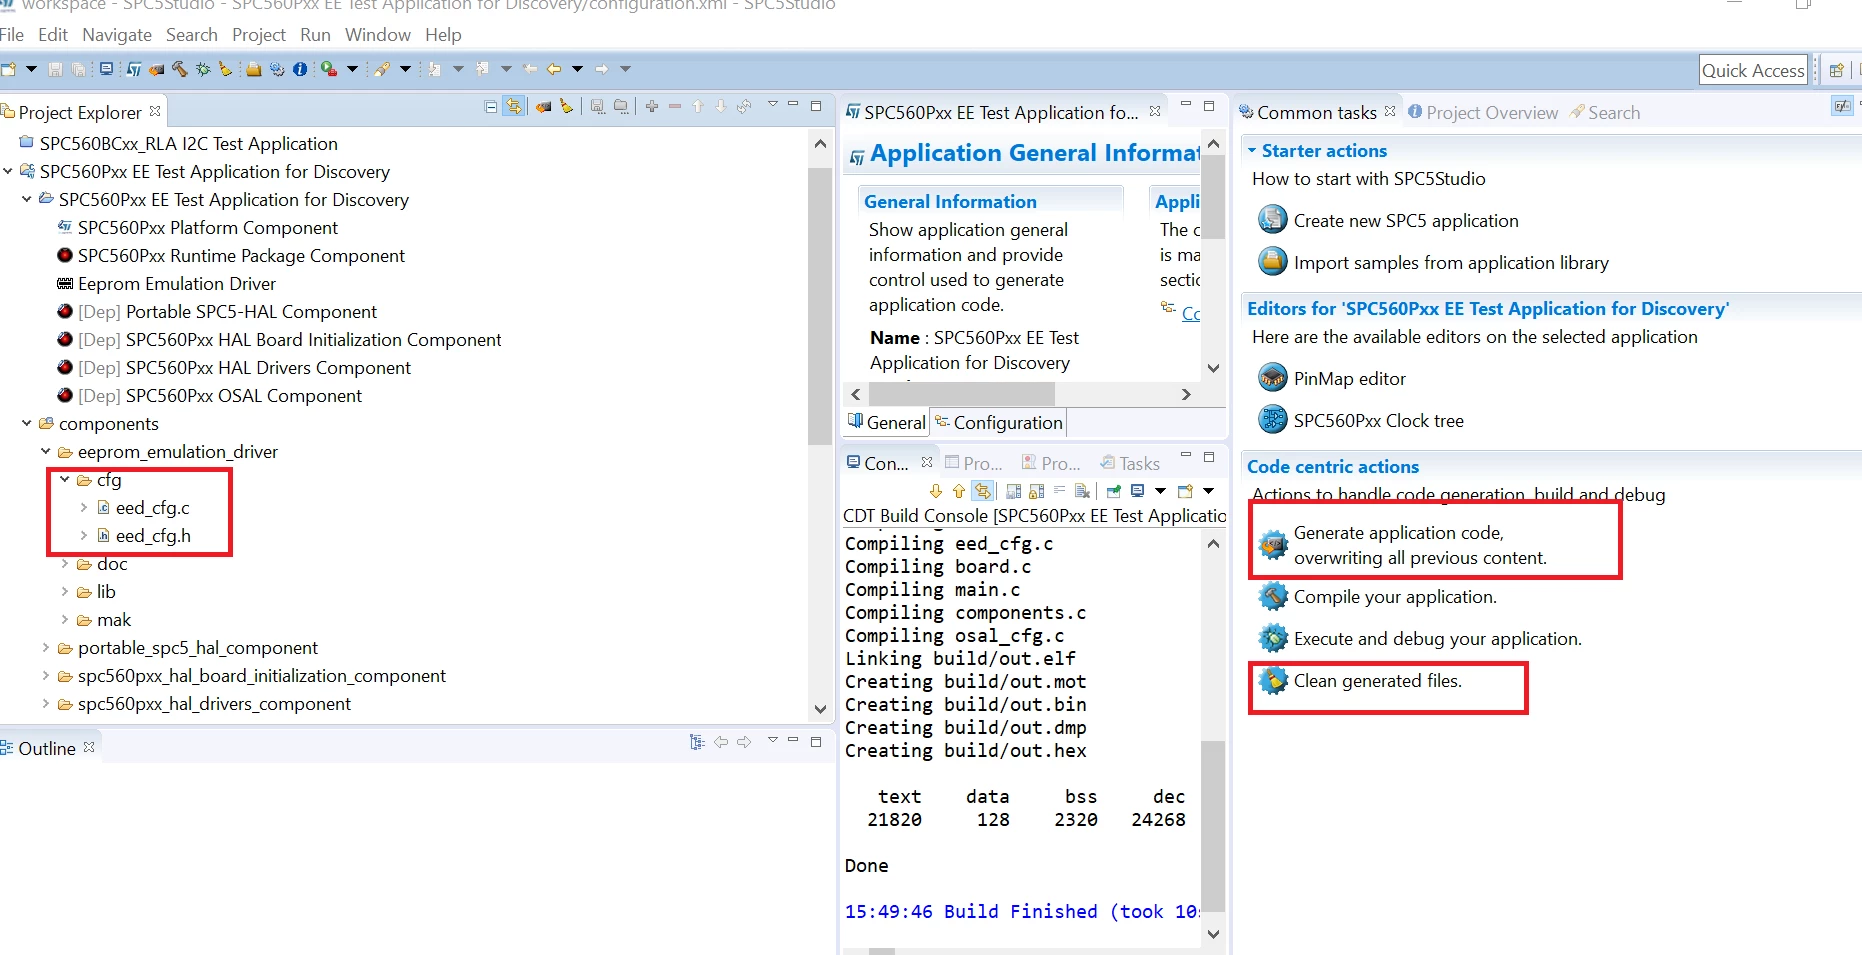Click Import samples from application library link
Viewport: 1862px width, 955px height.
(x=1451, y=263)
